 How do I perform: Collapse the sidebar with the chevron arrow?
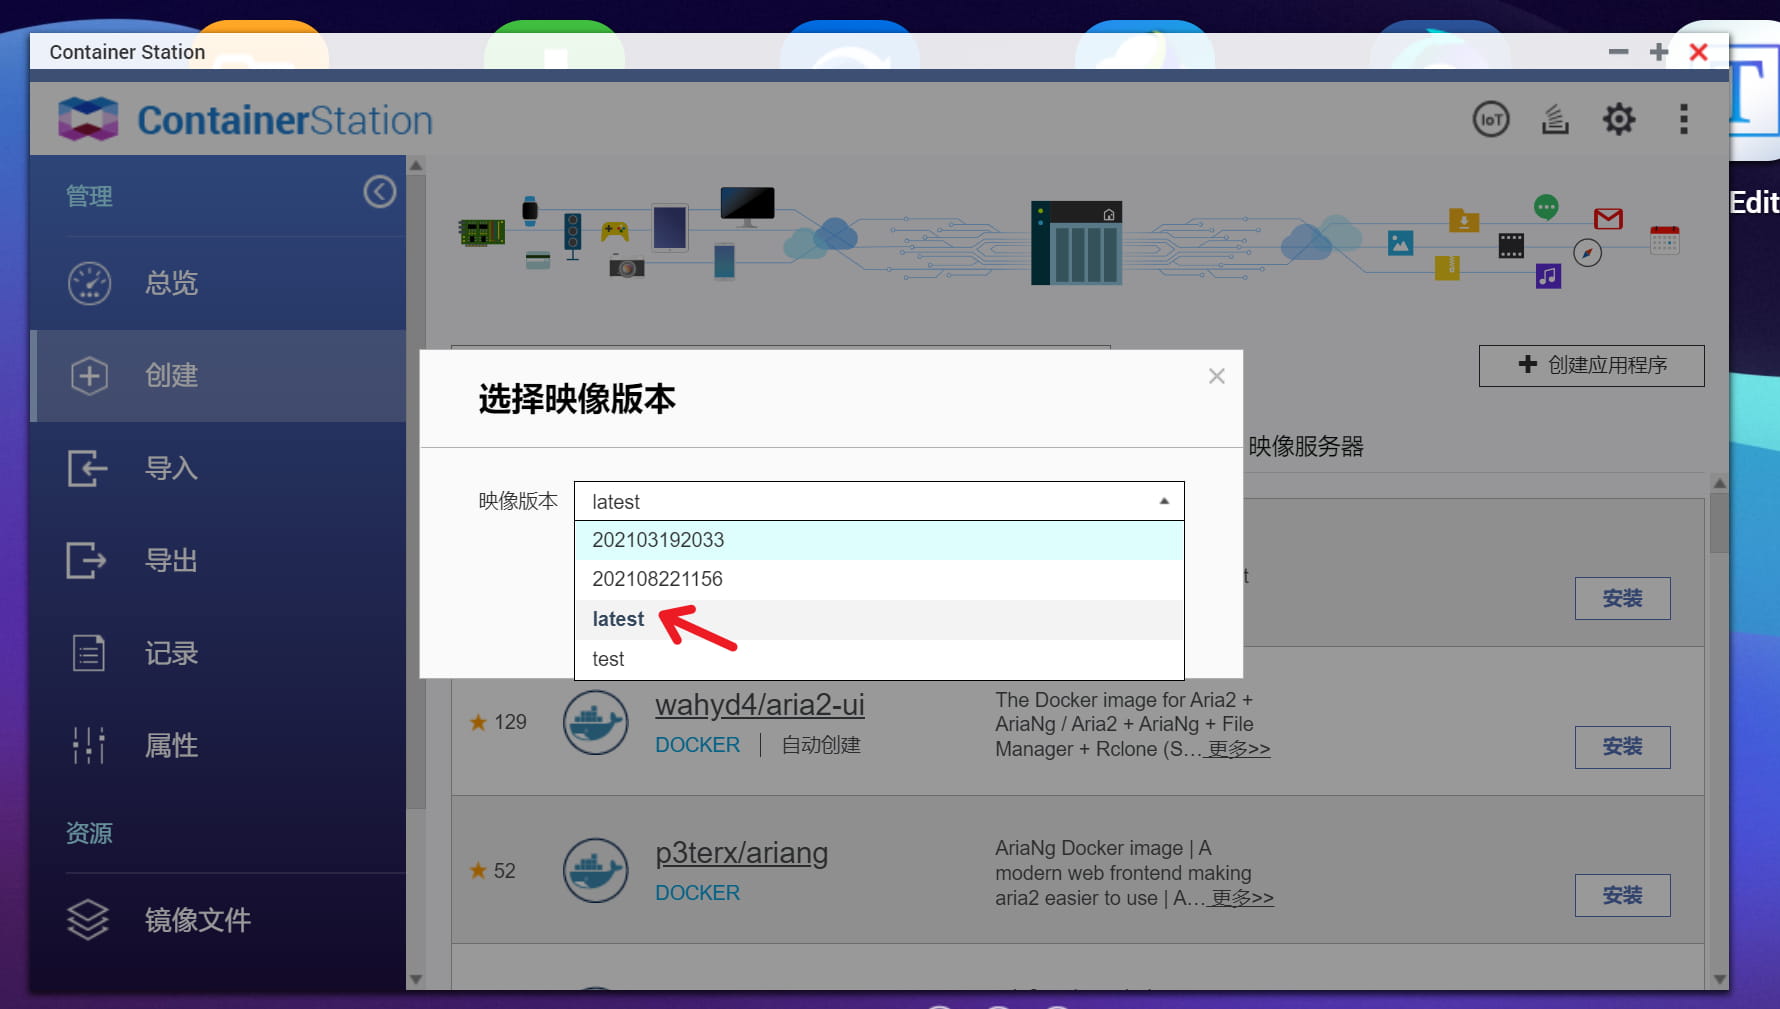pos(379,192)
